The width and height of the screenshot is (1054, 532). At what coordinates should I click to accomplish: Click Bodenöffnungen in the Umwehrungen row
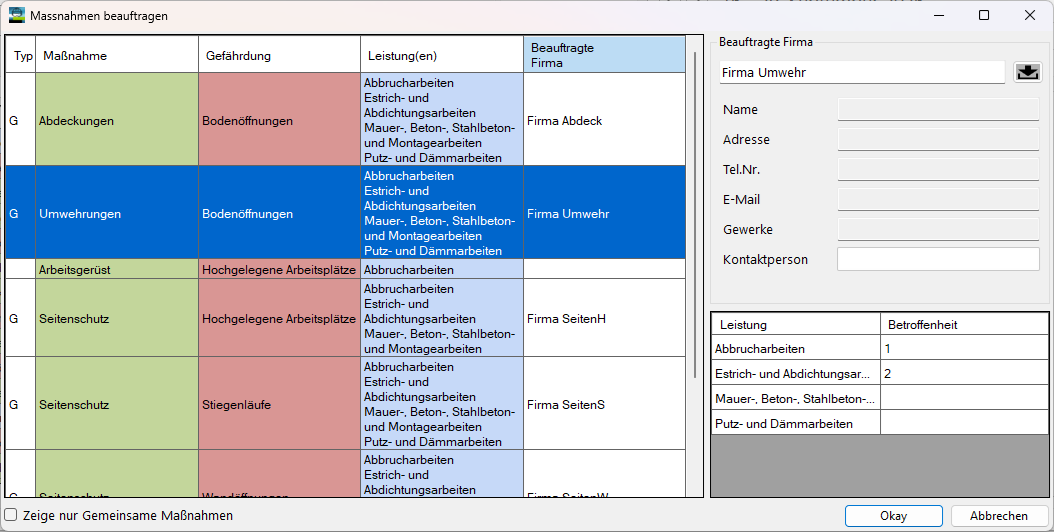click(280, 213)
